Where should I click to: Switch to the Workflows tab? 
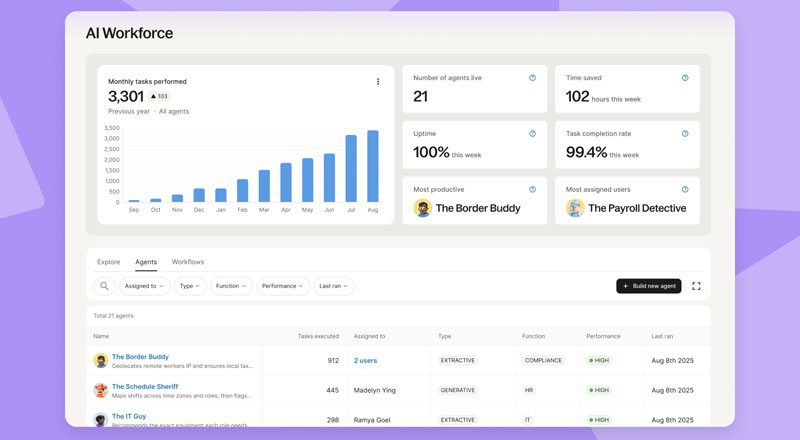point(188,262)
